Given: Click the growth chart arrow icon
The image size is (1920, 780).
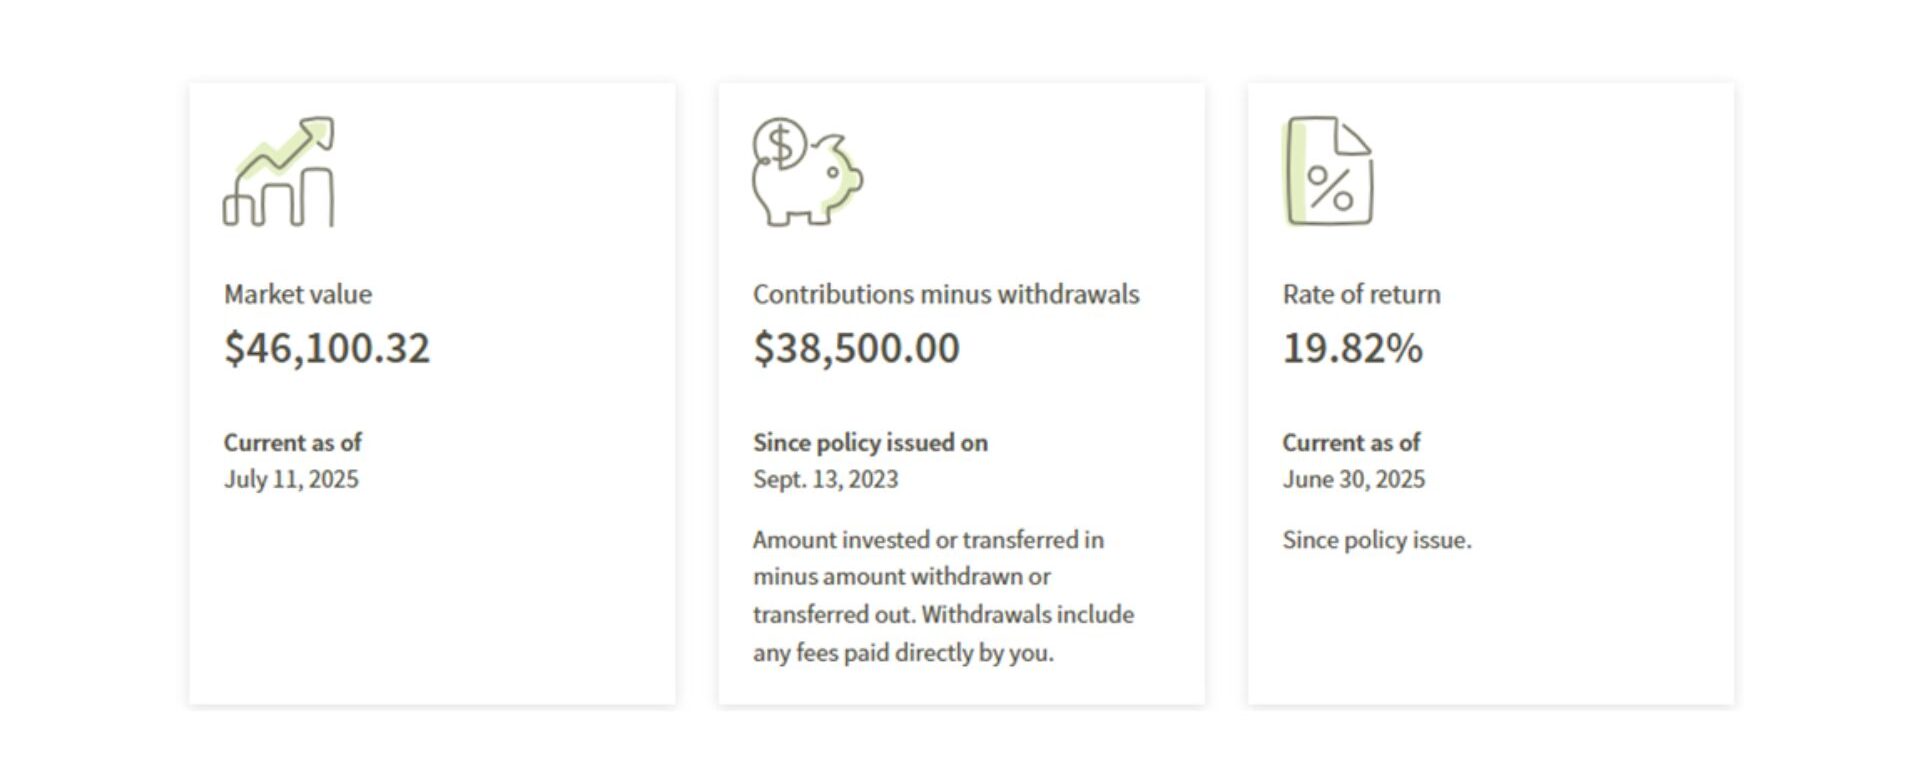Looking at the screenshot, I should pos(279,171).
